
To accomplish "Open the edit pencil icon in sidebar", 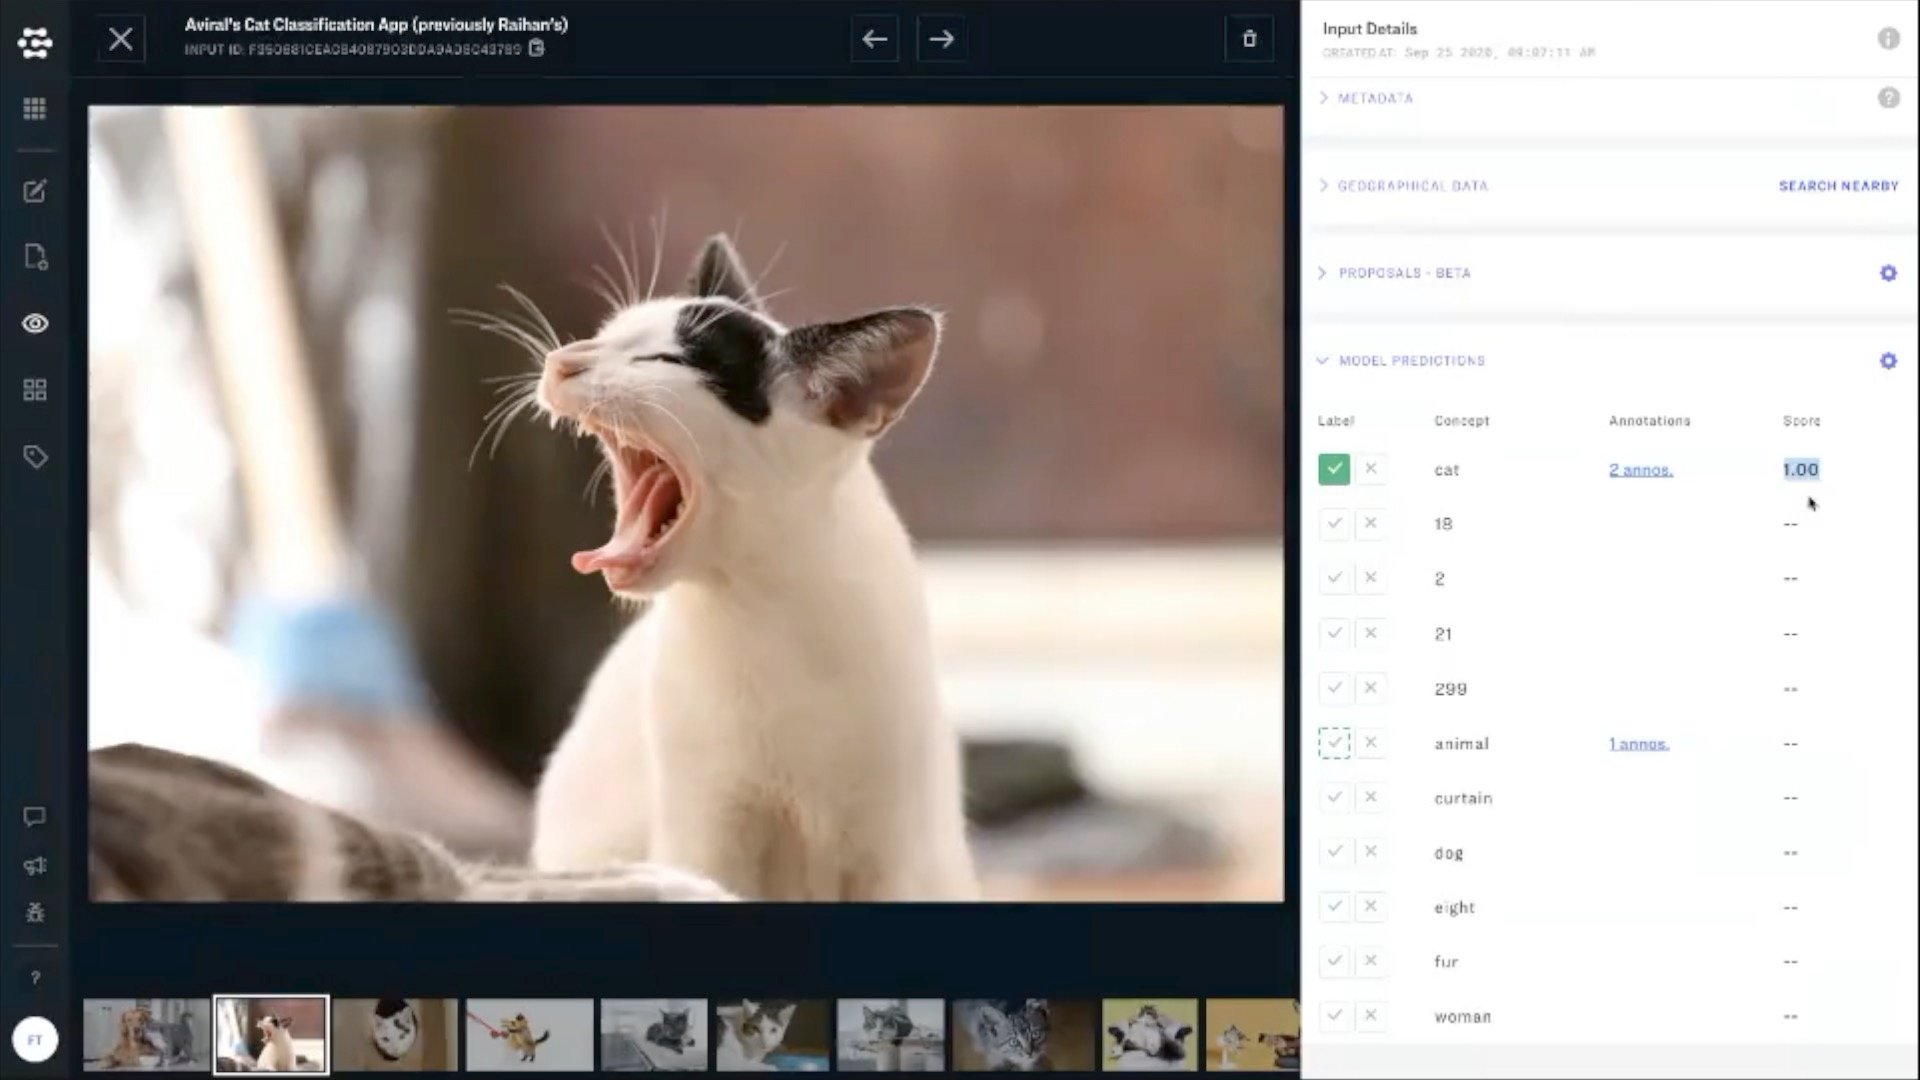I will click(35, 191).
